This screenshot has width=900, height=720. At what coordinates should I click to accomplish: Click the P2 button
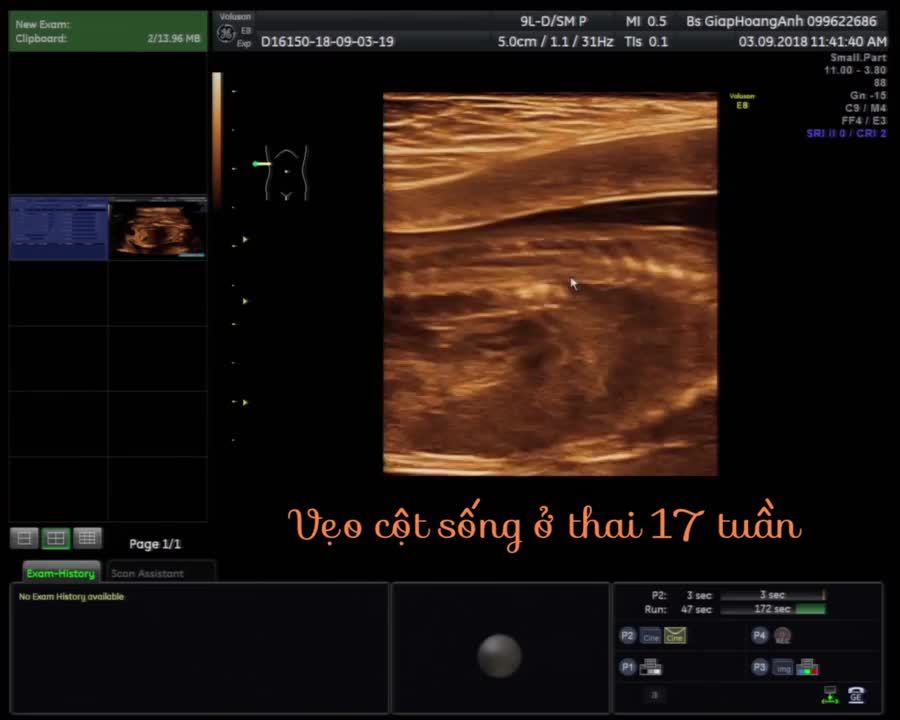[x=627, y=636]
